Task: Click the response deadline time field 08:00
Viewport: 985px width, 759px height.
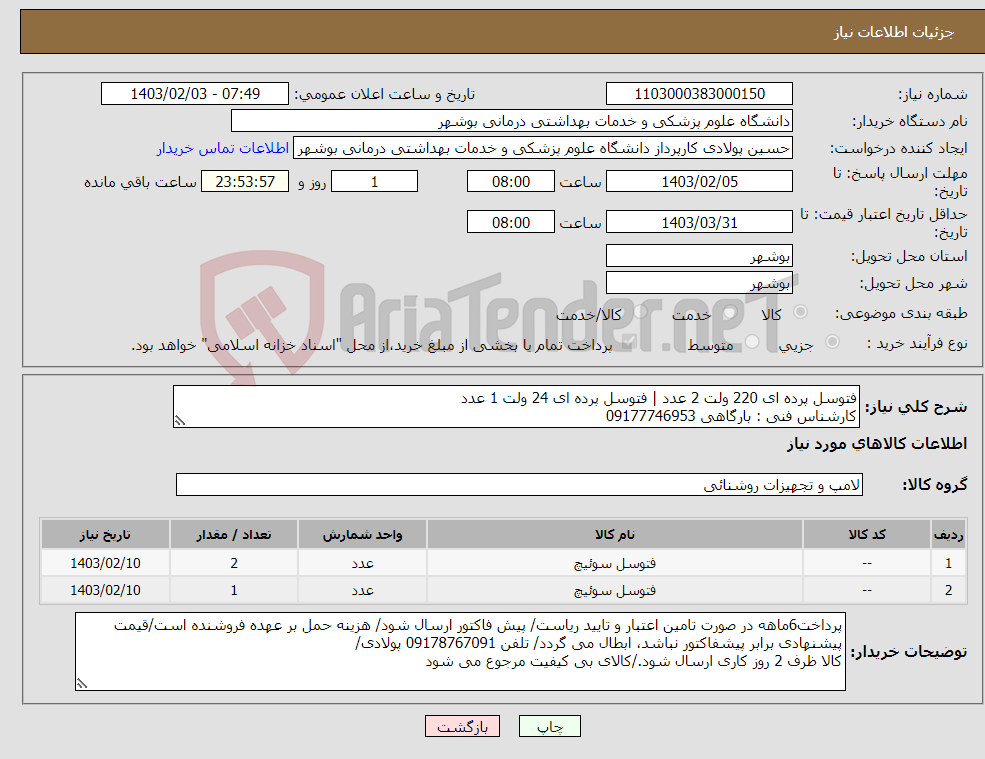Action: [x=511, y=182]
